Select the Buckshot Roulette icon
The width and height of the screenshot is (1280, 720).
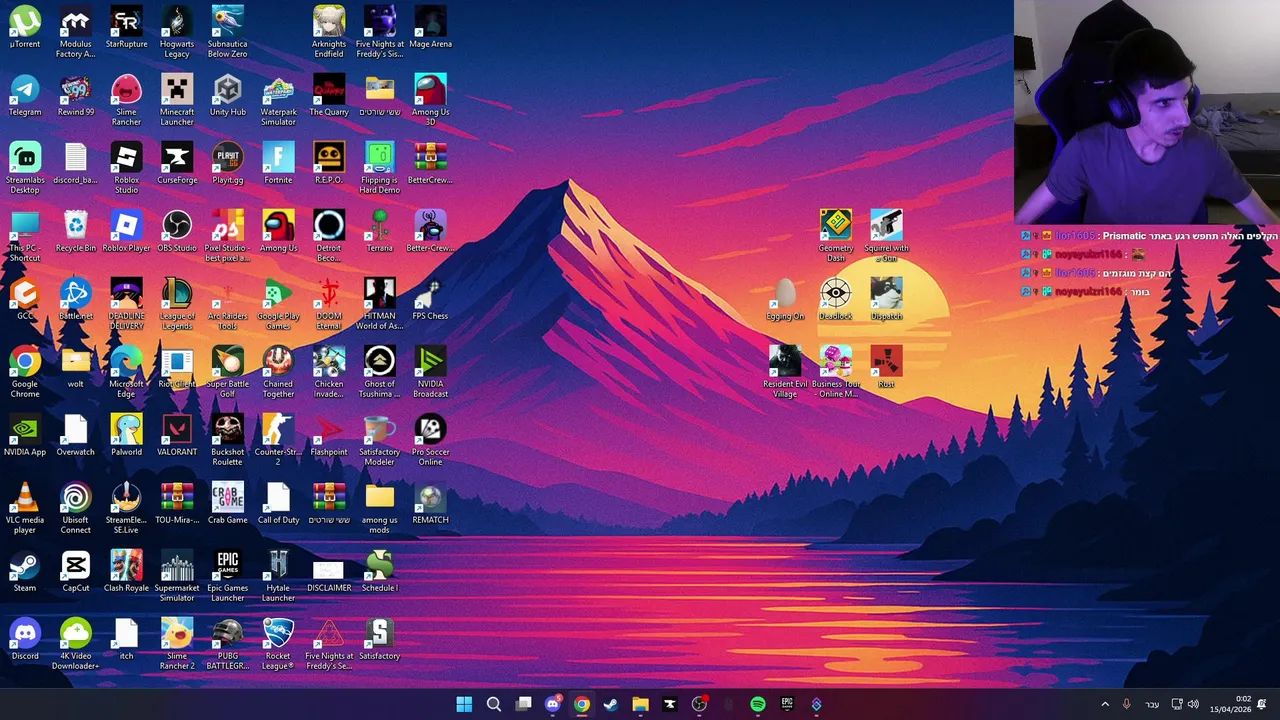(228, 441)
